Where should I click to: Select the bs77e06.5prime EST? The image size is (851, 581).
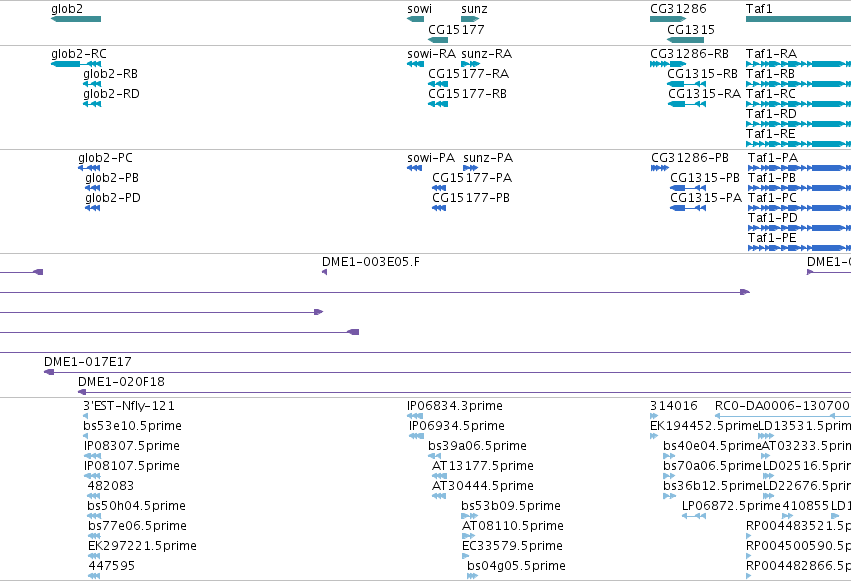[x=137, y=527]
